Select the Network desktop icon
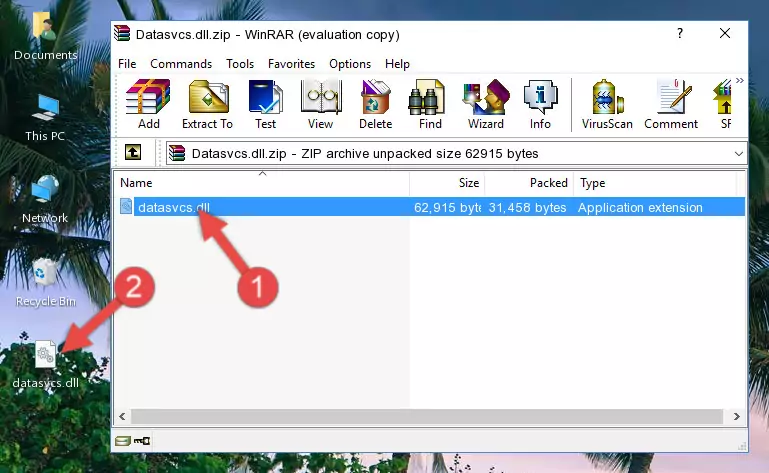Screen dimensions: 769x473 pos(45,199)
